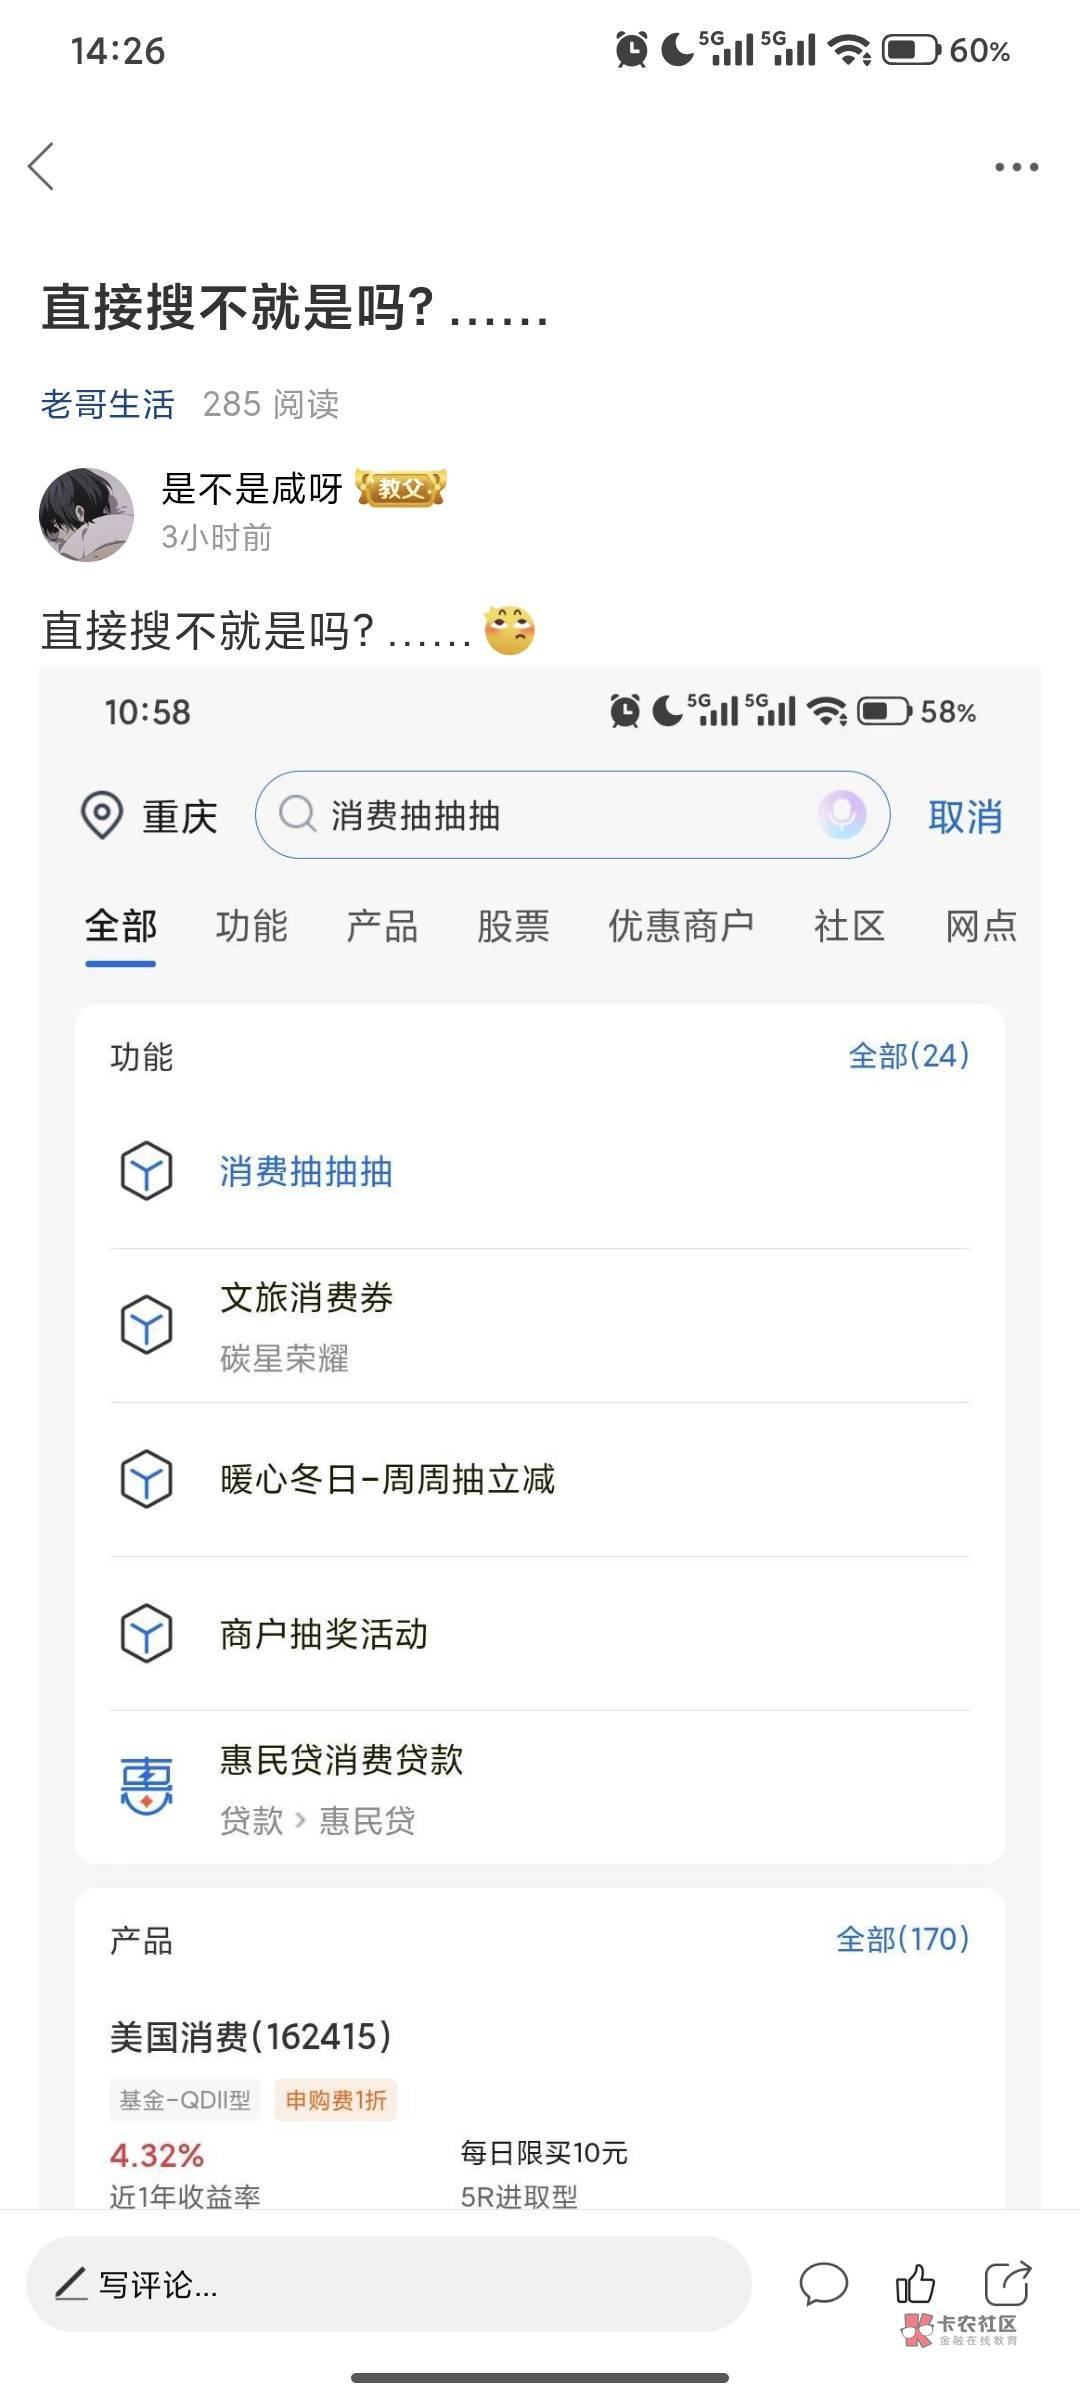
Task: Tap the 重庆 location pin icon
Action: 101,815
